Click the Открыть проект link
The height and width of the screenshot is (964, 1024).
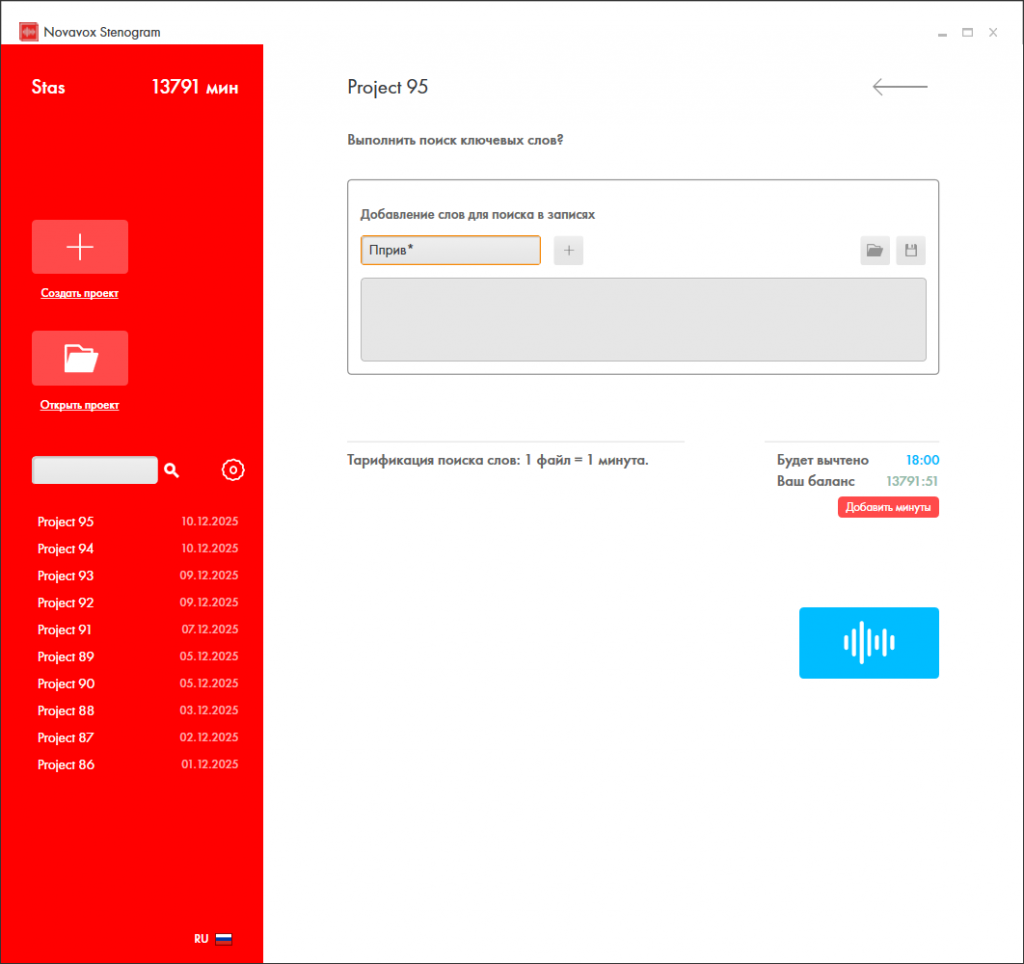(x=80, y=405)
